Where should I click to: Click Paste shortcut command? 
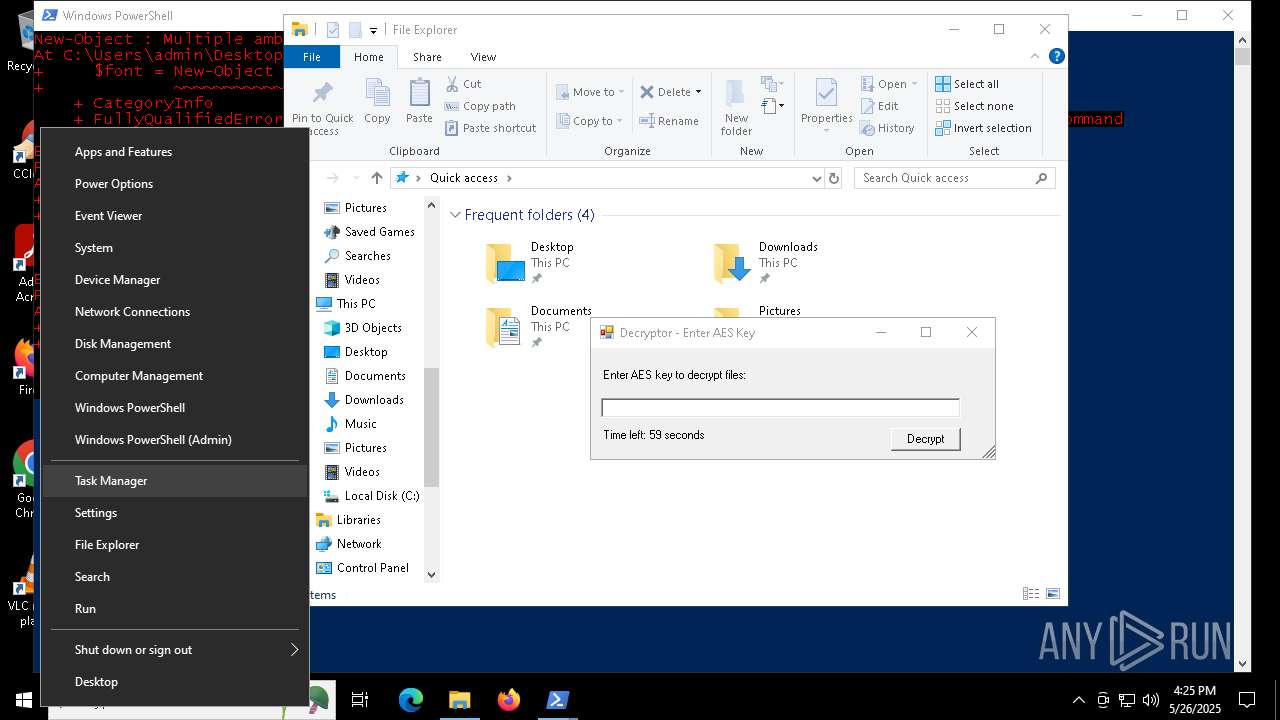coord(491,128)
